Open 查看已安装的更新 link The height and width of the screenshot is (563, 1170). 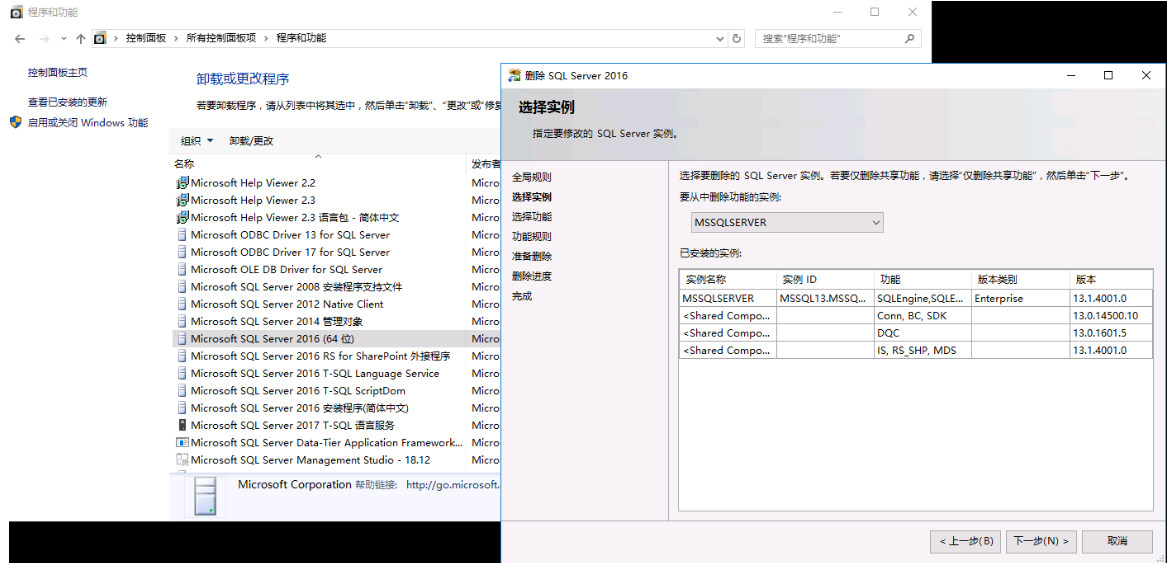click(67, 102)
